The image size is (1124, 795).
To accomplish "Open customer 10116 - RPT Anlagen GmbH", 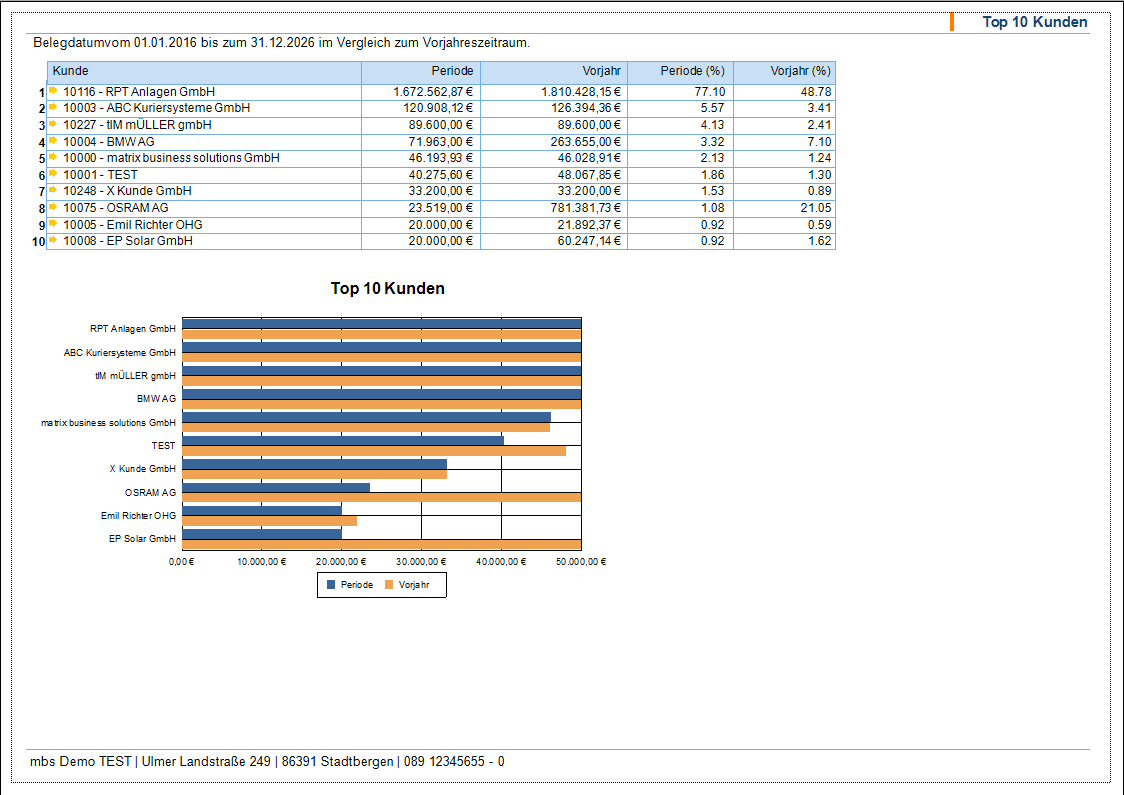I will [139, 92].
